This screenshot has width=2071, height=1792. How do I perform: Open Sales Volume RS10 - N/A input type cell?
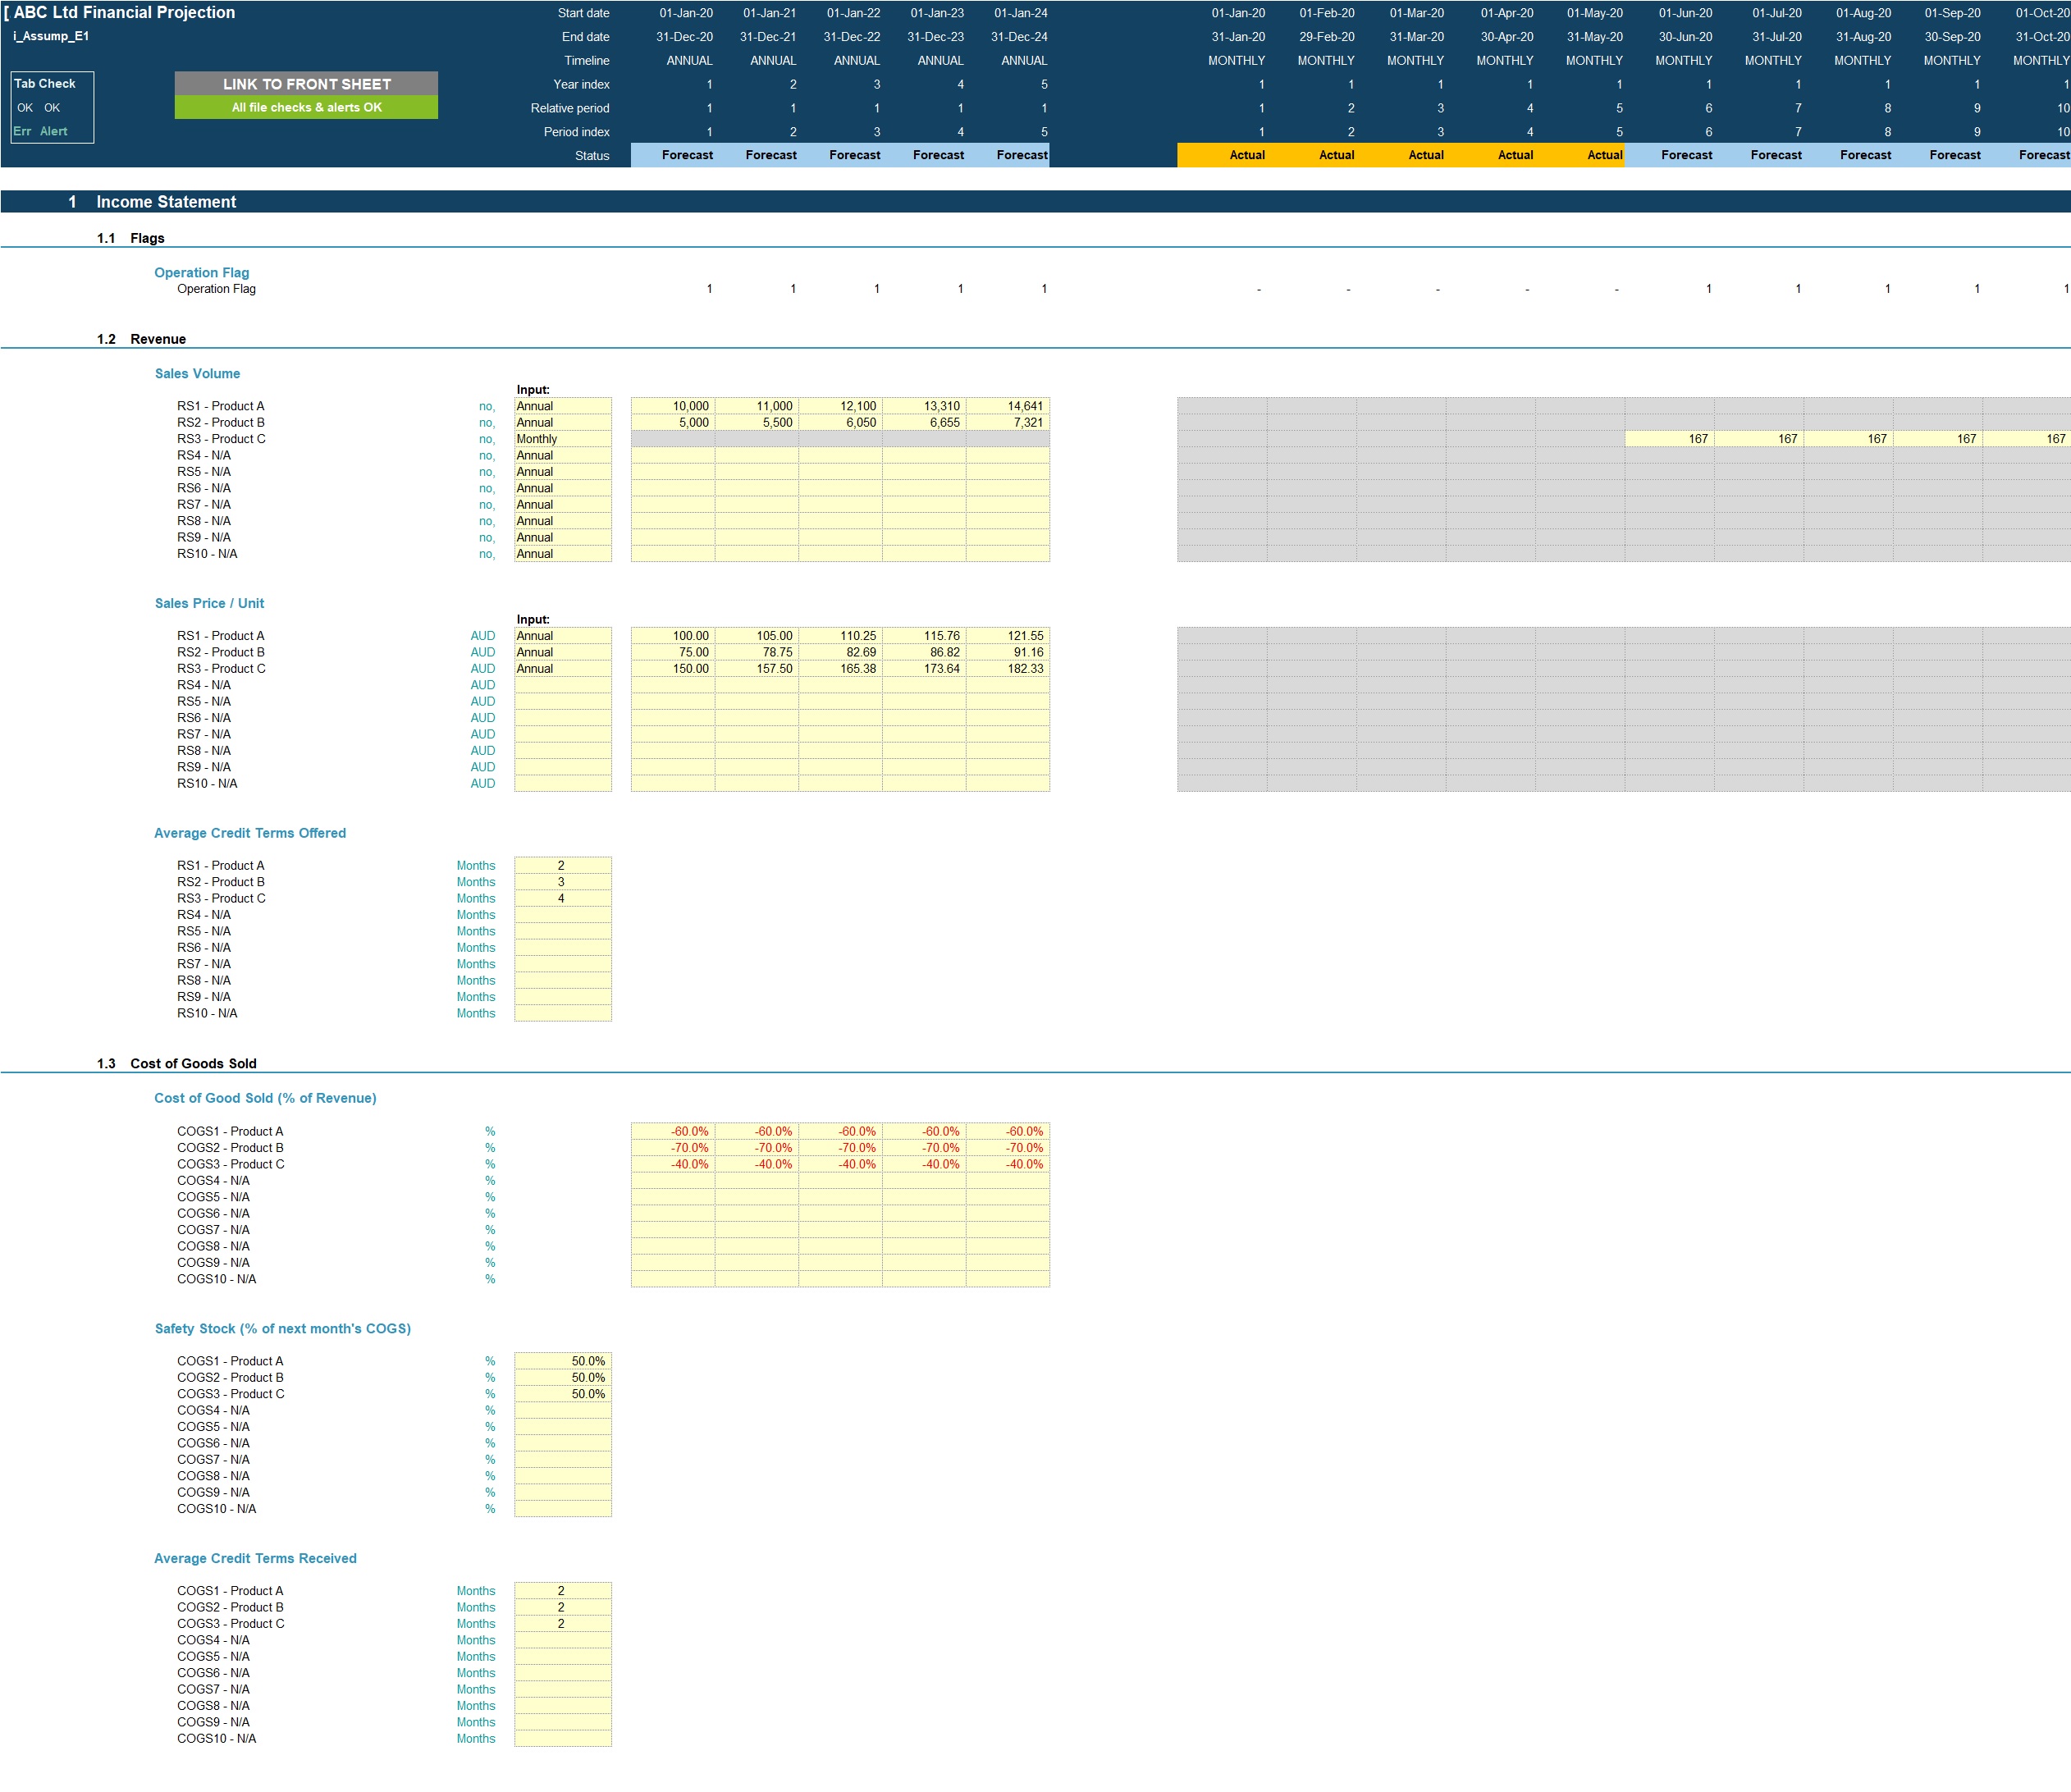pos(563,554)
